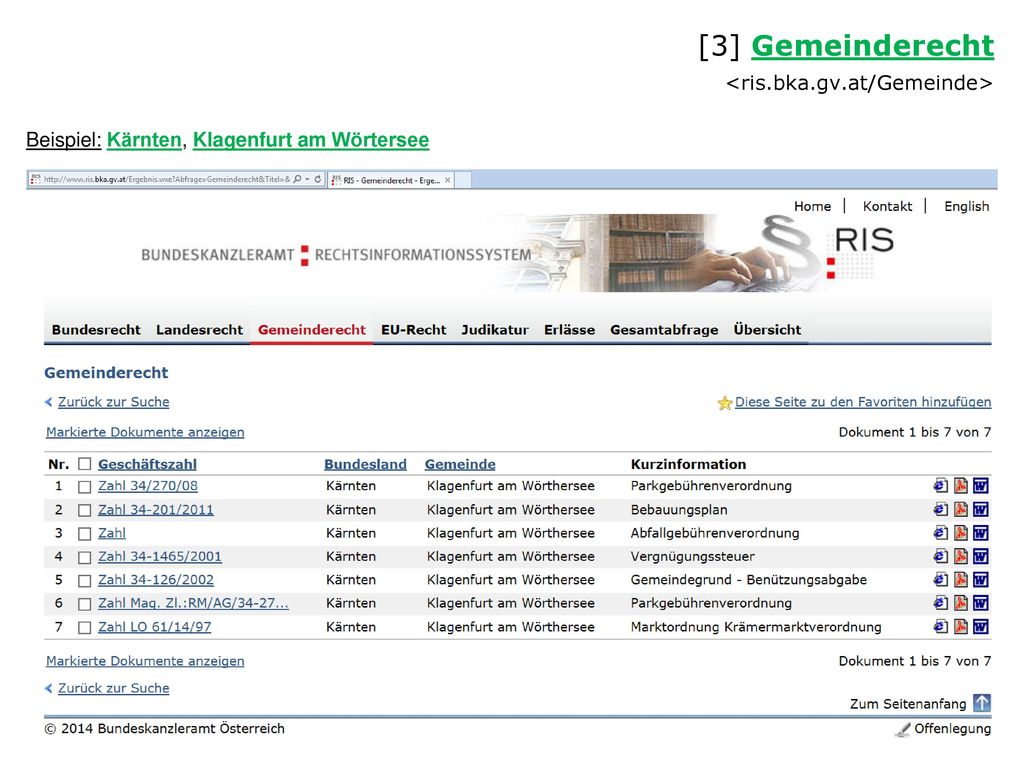Switch language via English link
Screen dimensions: 1024x768
coord(967,206)
